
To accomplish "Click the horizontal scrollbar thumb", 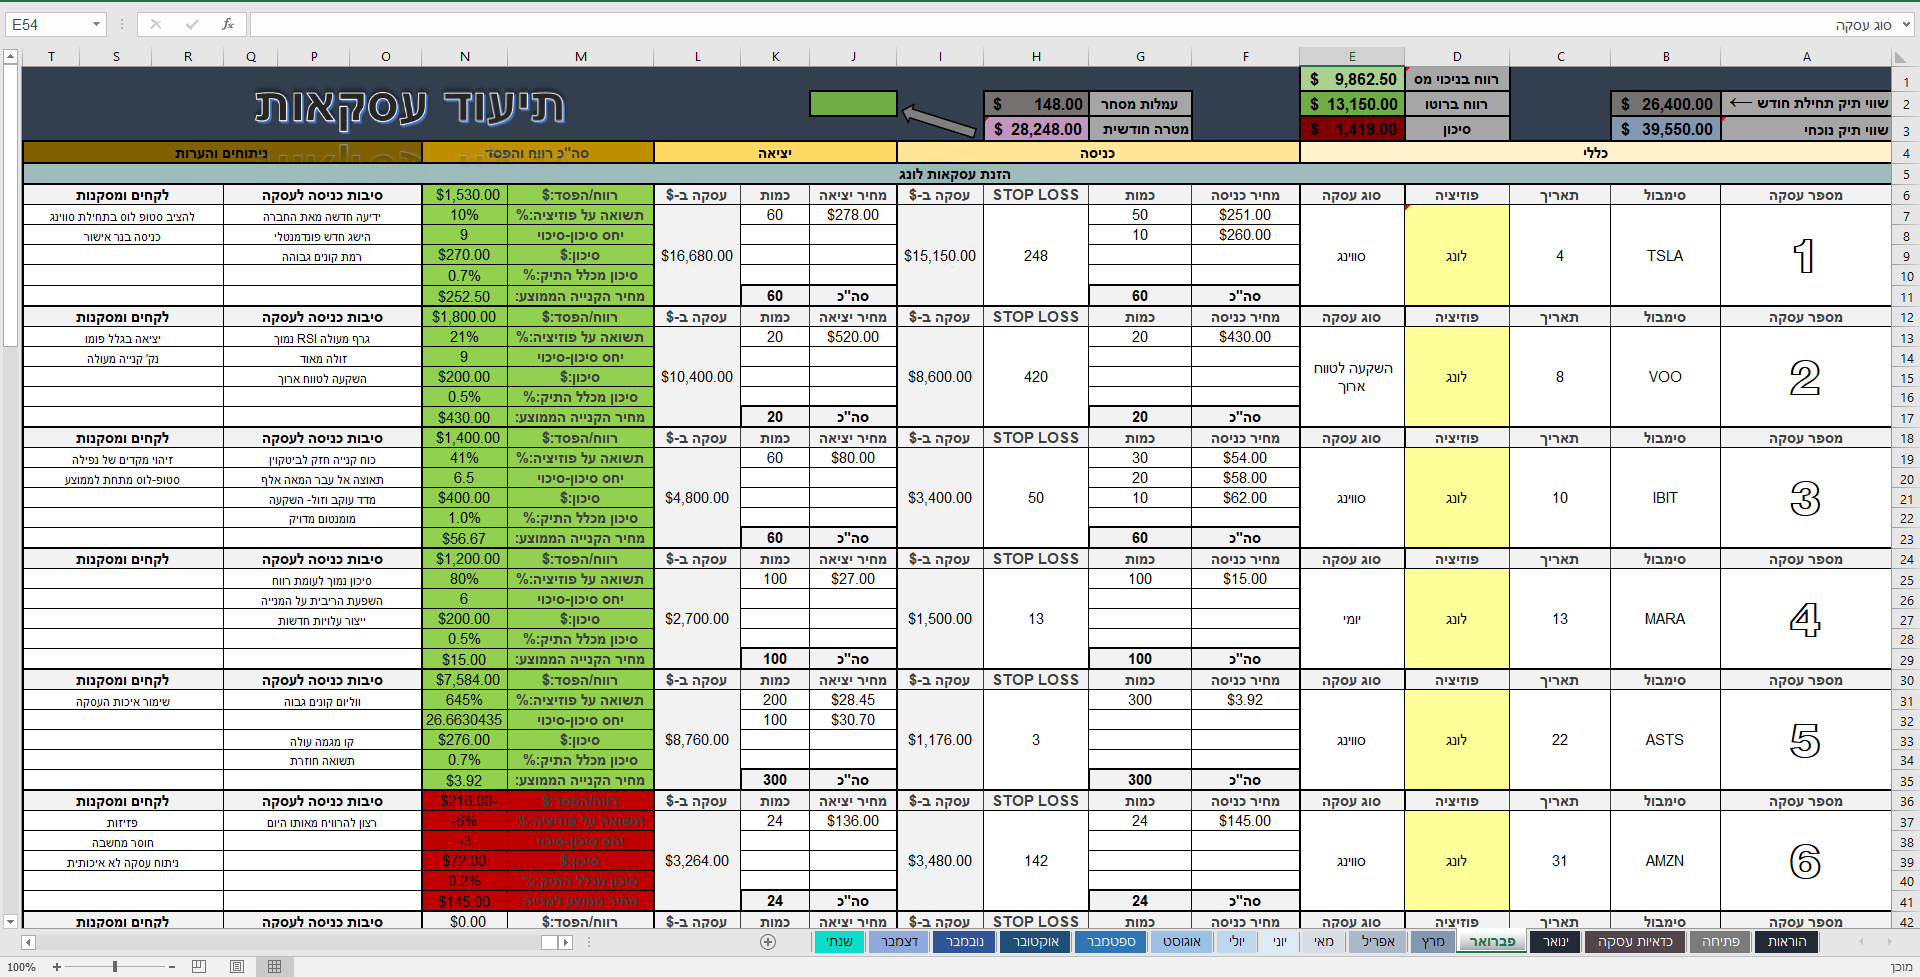I will [549, 942].
